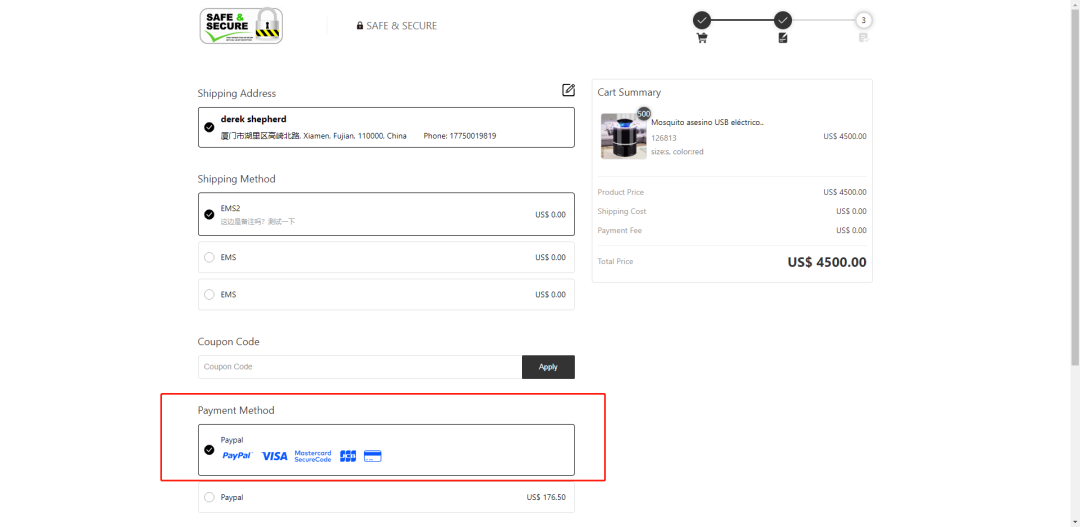Screen dimensions: 1080x527
Task: Click the generic credit card icon
Action: [373, 456]
